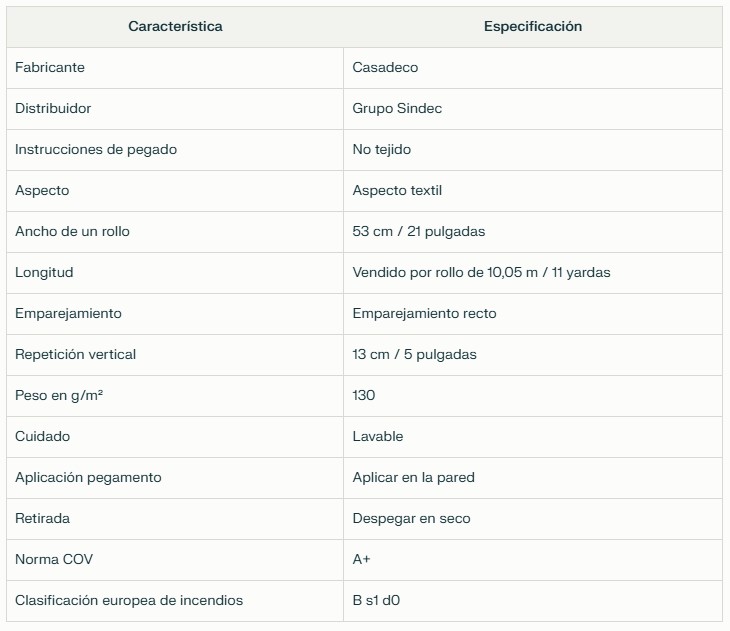This screenshot has height=631, width=730.
Task: Click the Casadeco manufacturer value
Action: [385, 68]
